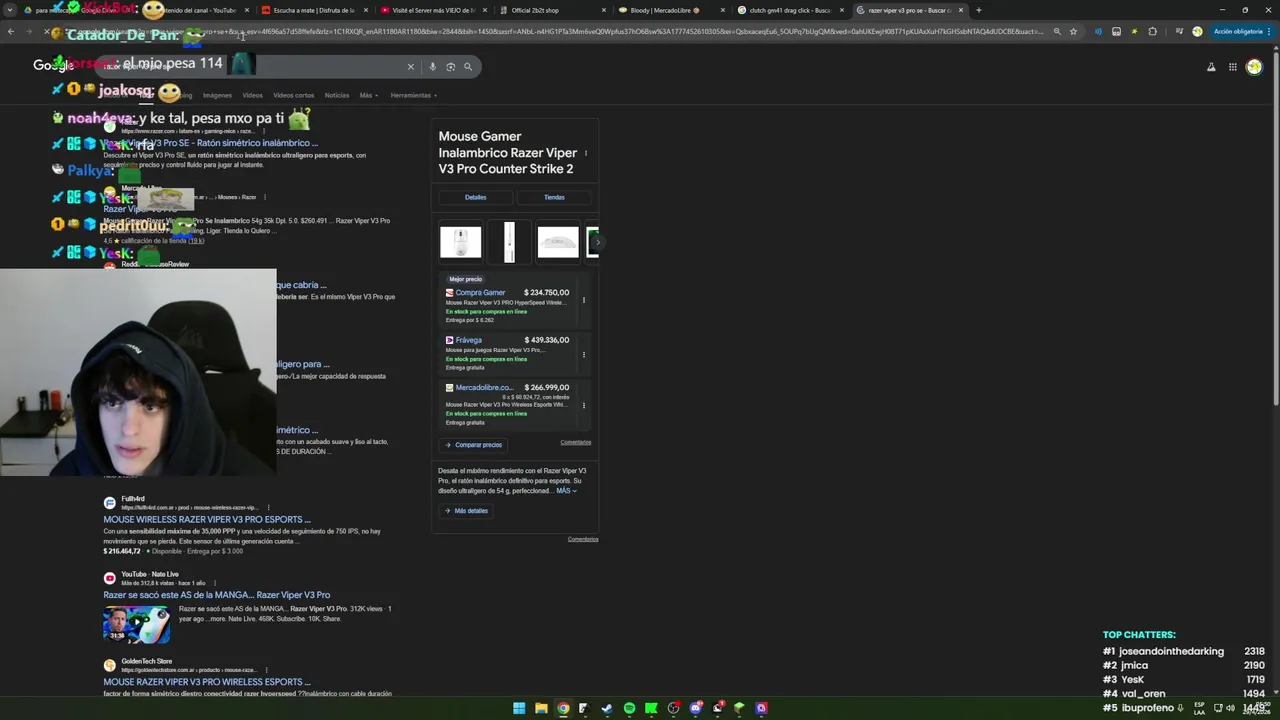Switch to 'Visité el Server más VIEJO' tab
Image resolution: width=1280 pixels, height=720 pixels.
(432, 10)
